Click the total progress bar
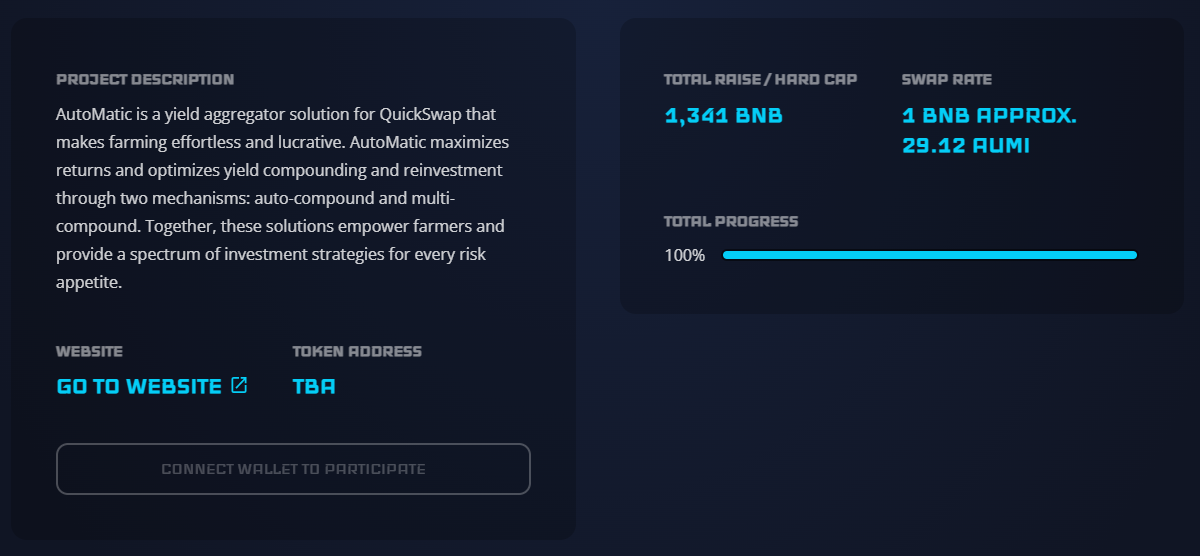 click(x=929, y=255)
